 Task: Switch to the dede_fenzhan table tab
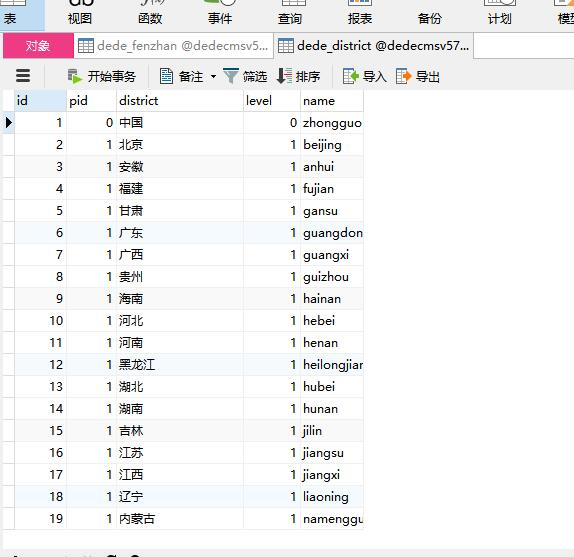(174, 46)
